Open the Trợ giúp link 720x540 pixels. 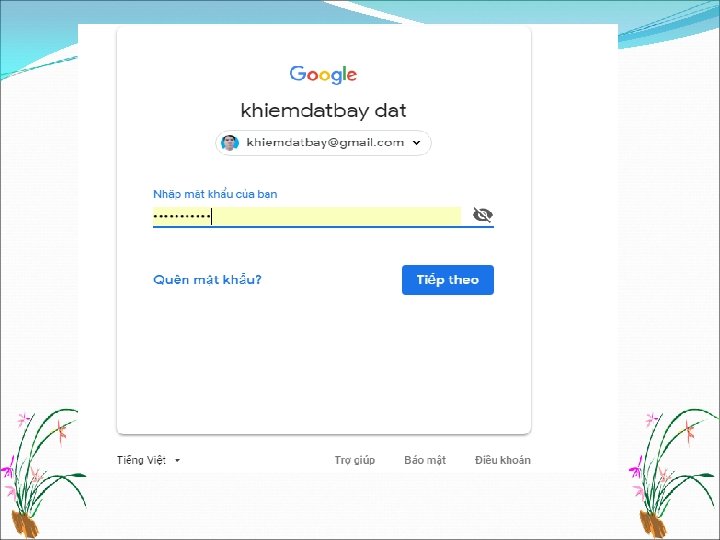[x=354, y=460]
